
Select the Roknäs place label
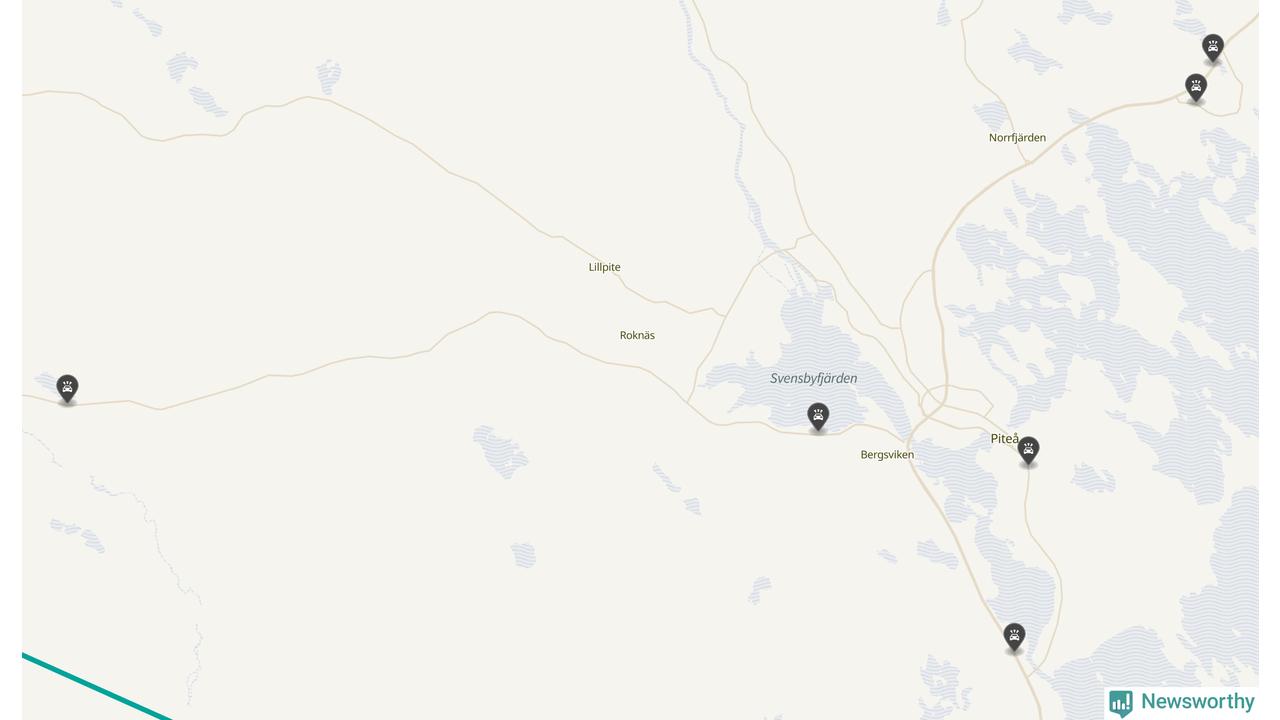[x=637, y=335]
